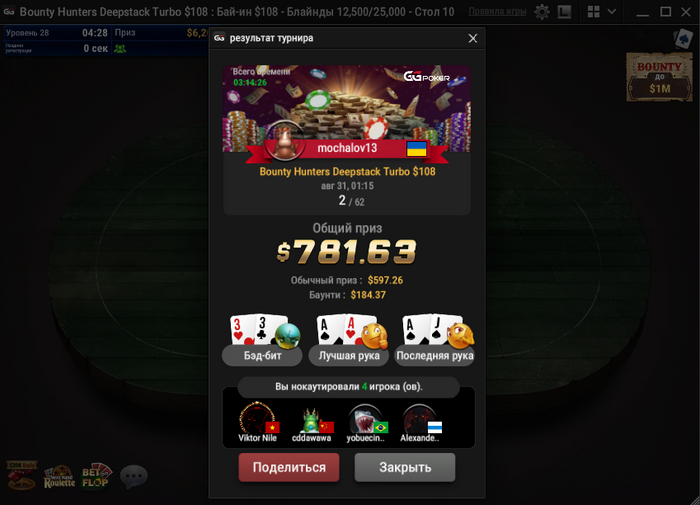
Task: Open the Roulette mini game icon
Action: coord(59,477)
